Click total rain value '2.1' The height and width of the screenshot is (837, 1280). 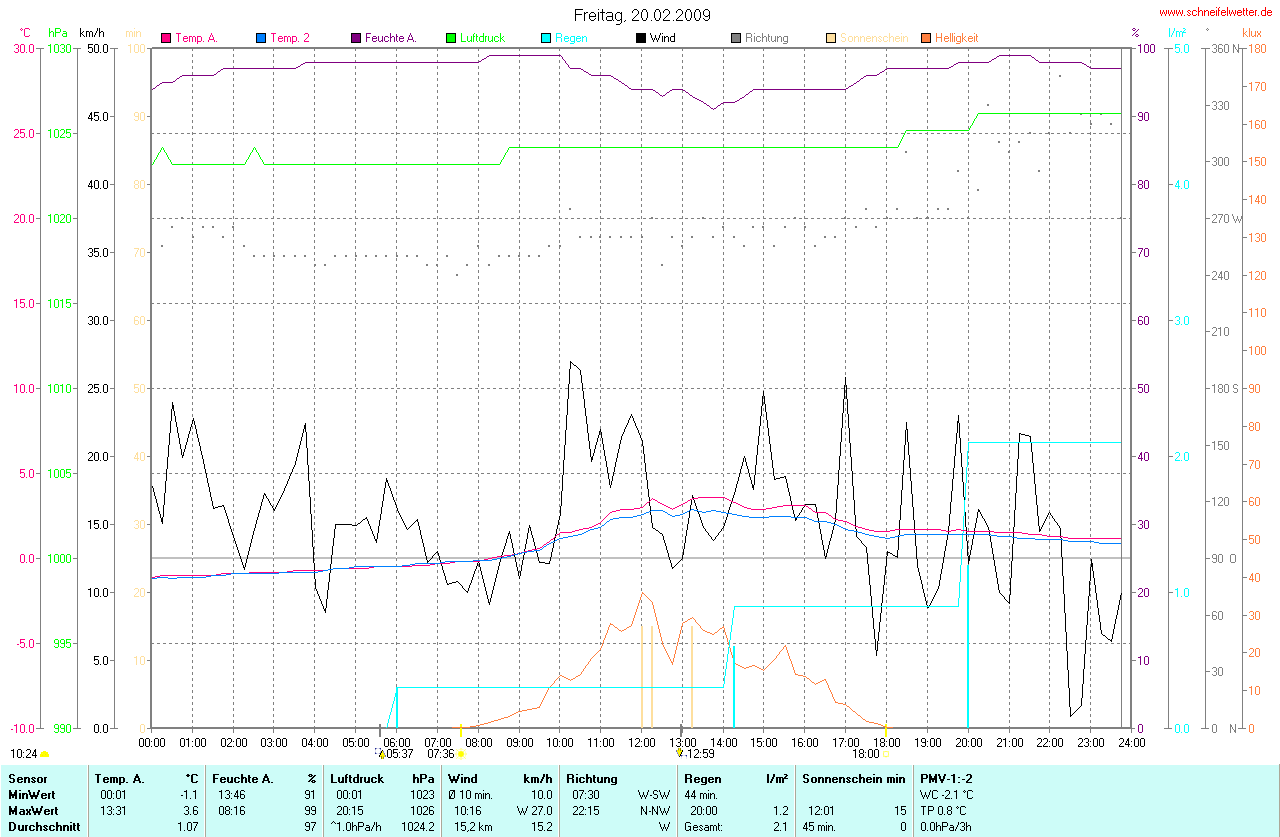pos(779,827)
